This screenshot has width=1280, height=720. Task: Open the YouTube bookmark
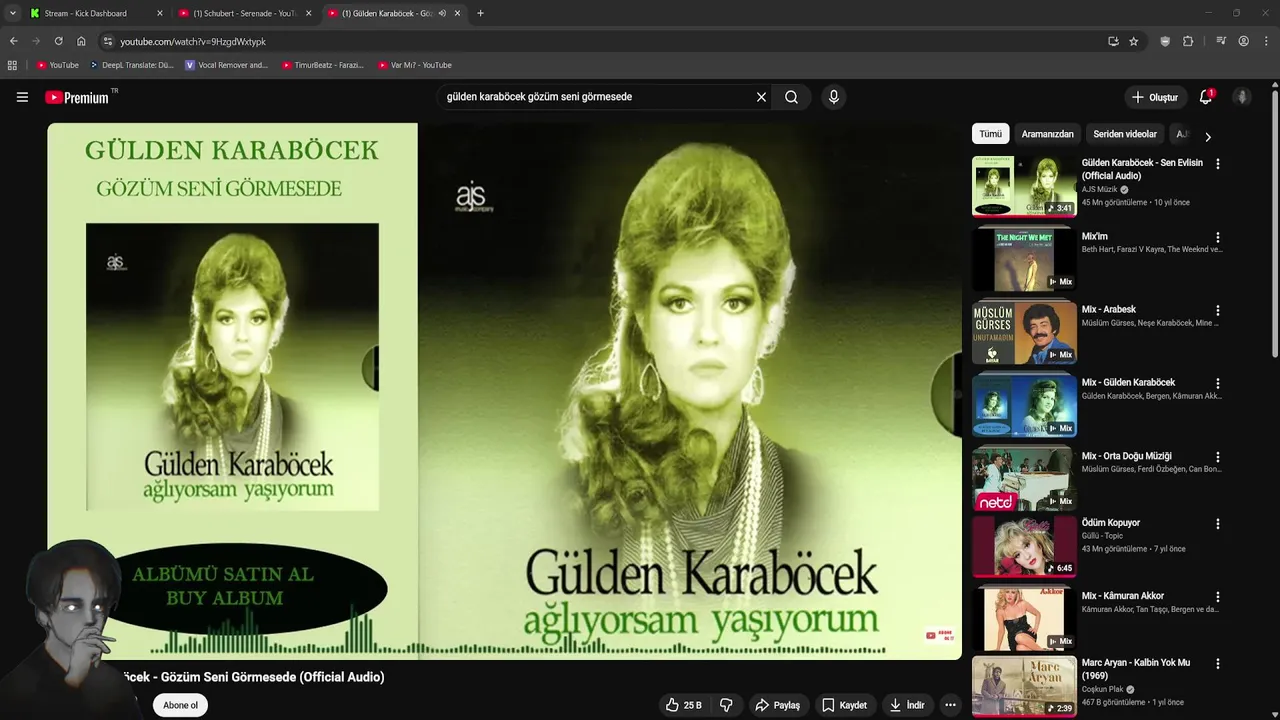tap(57, 65)
